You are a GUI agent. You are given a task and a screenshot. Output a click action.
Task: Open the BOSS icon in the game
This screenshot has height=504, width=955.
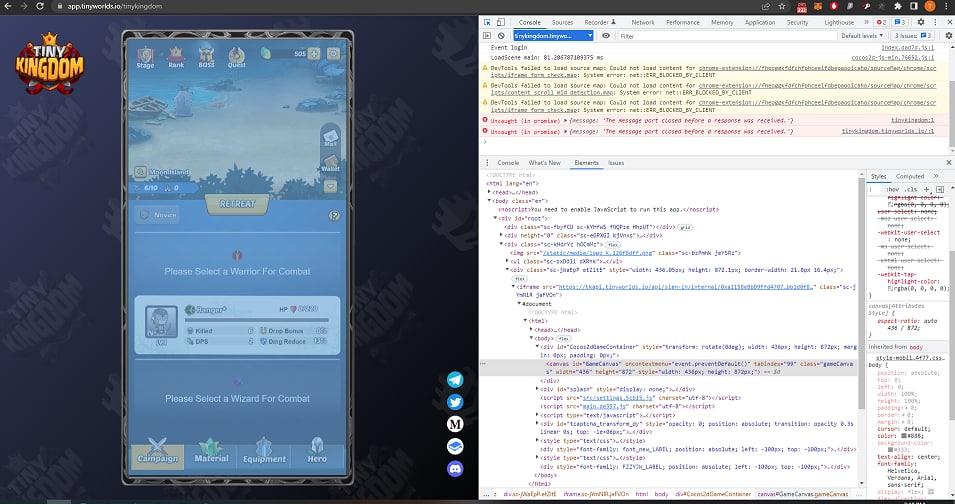(x=206, y=57)
